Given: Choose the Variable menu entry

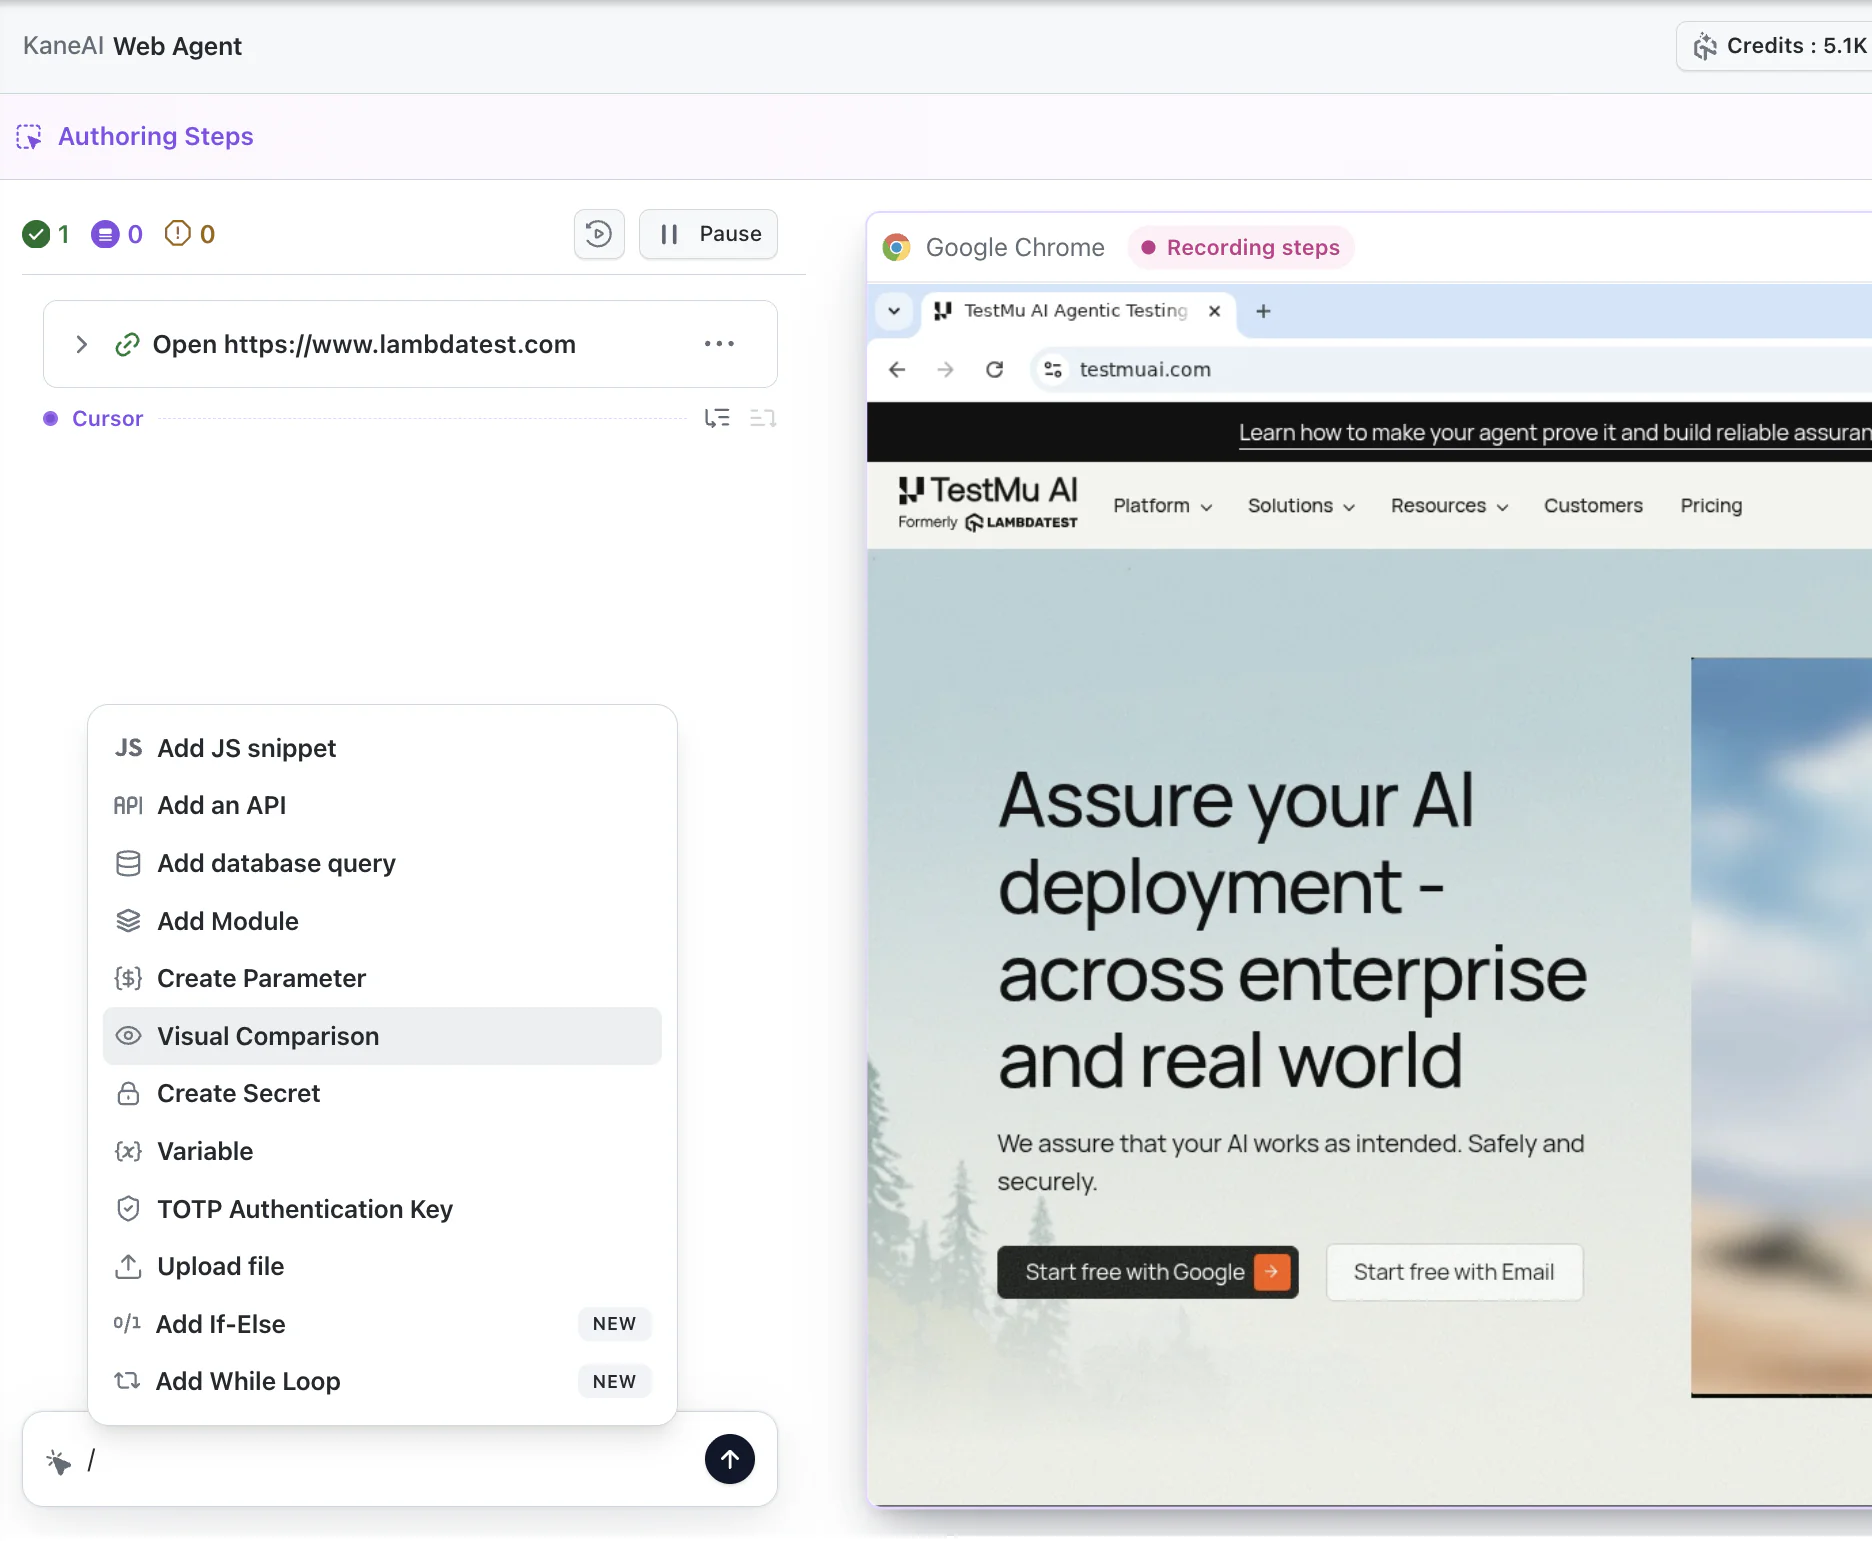Looking at the screenshot, I should (382, 1151).
